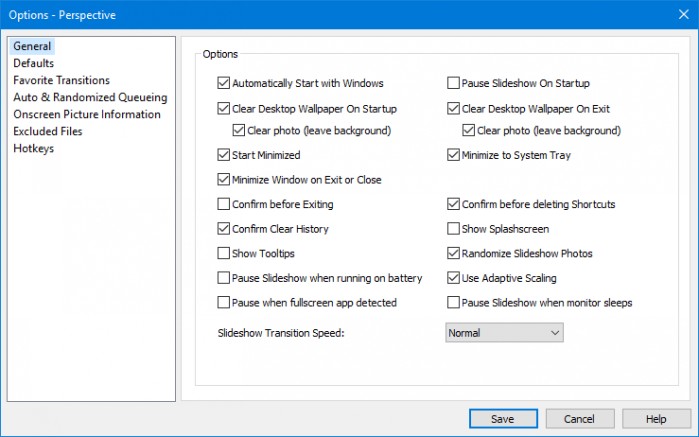Click the Cancel button
The width and height of the screenshot is (699, 437).
pos(580,419)
